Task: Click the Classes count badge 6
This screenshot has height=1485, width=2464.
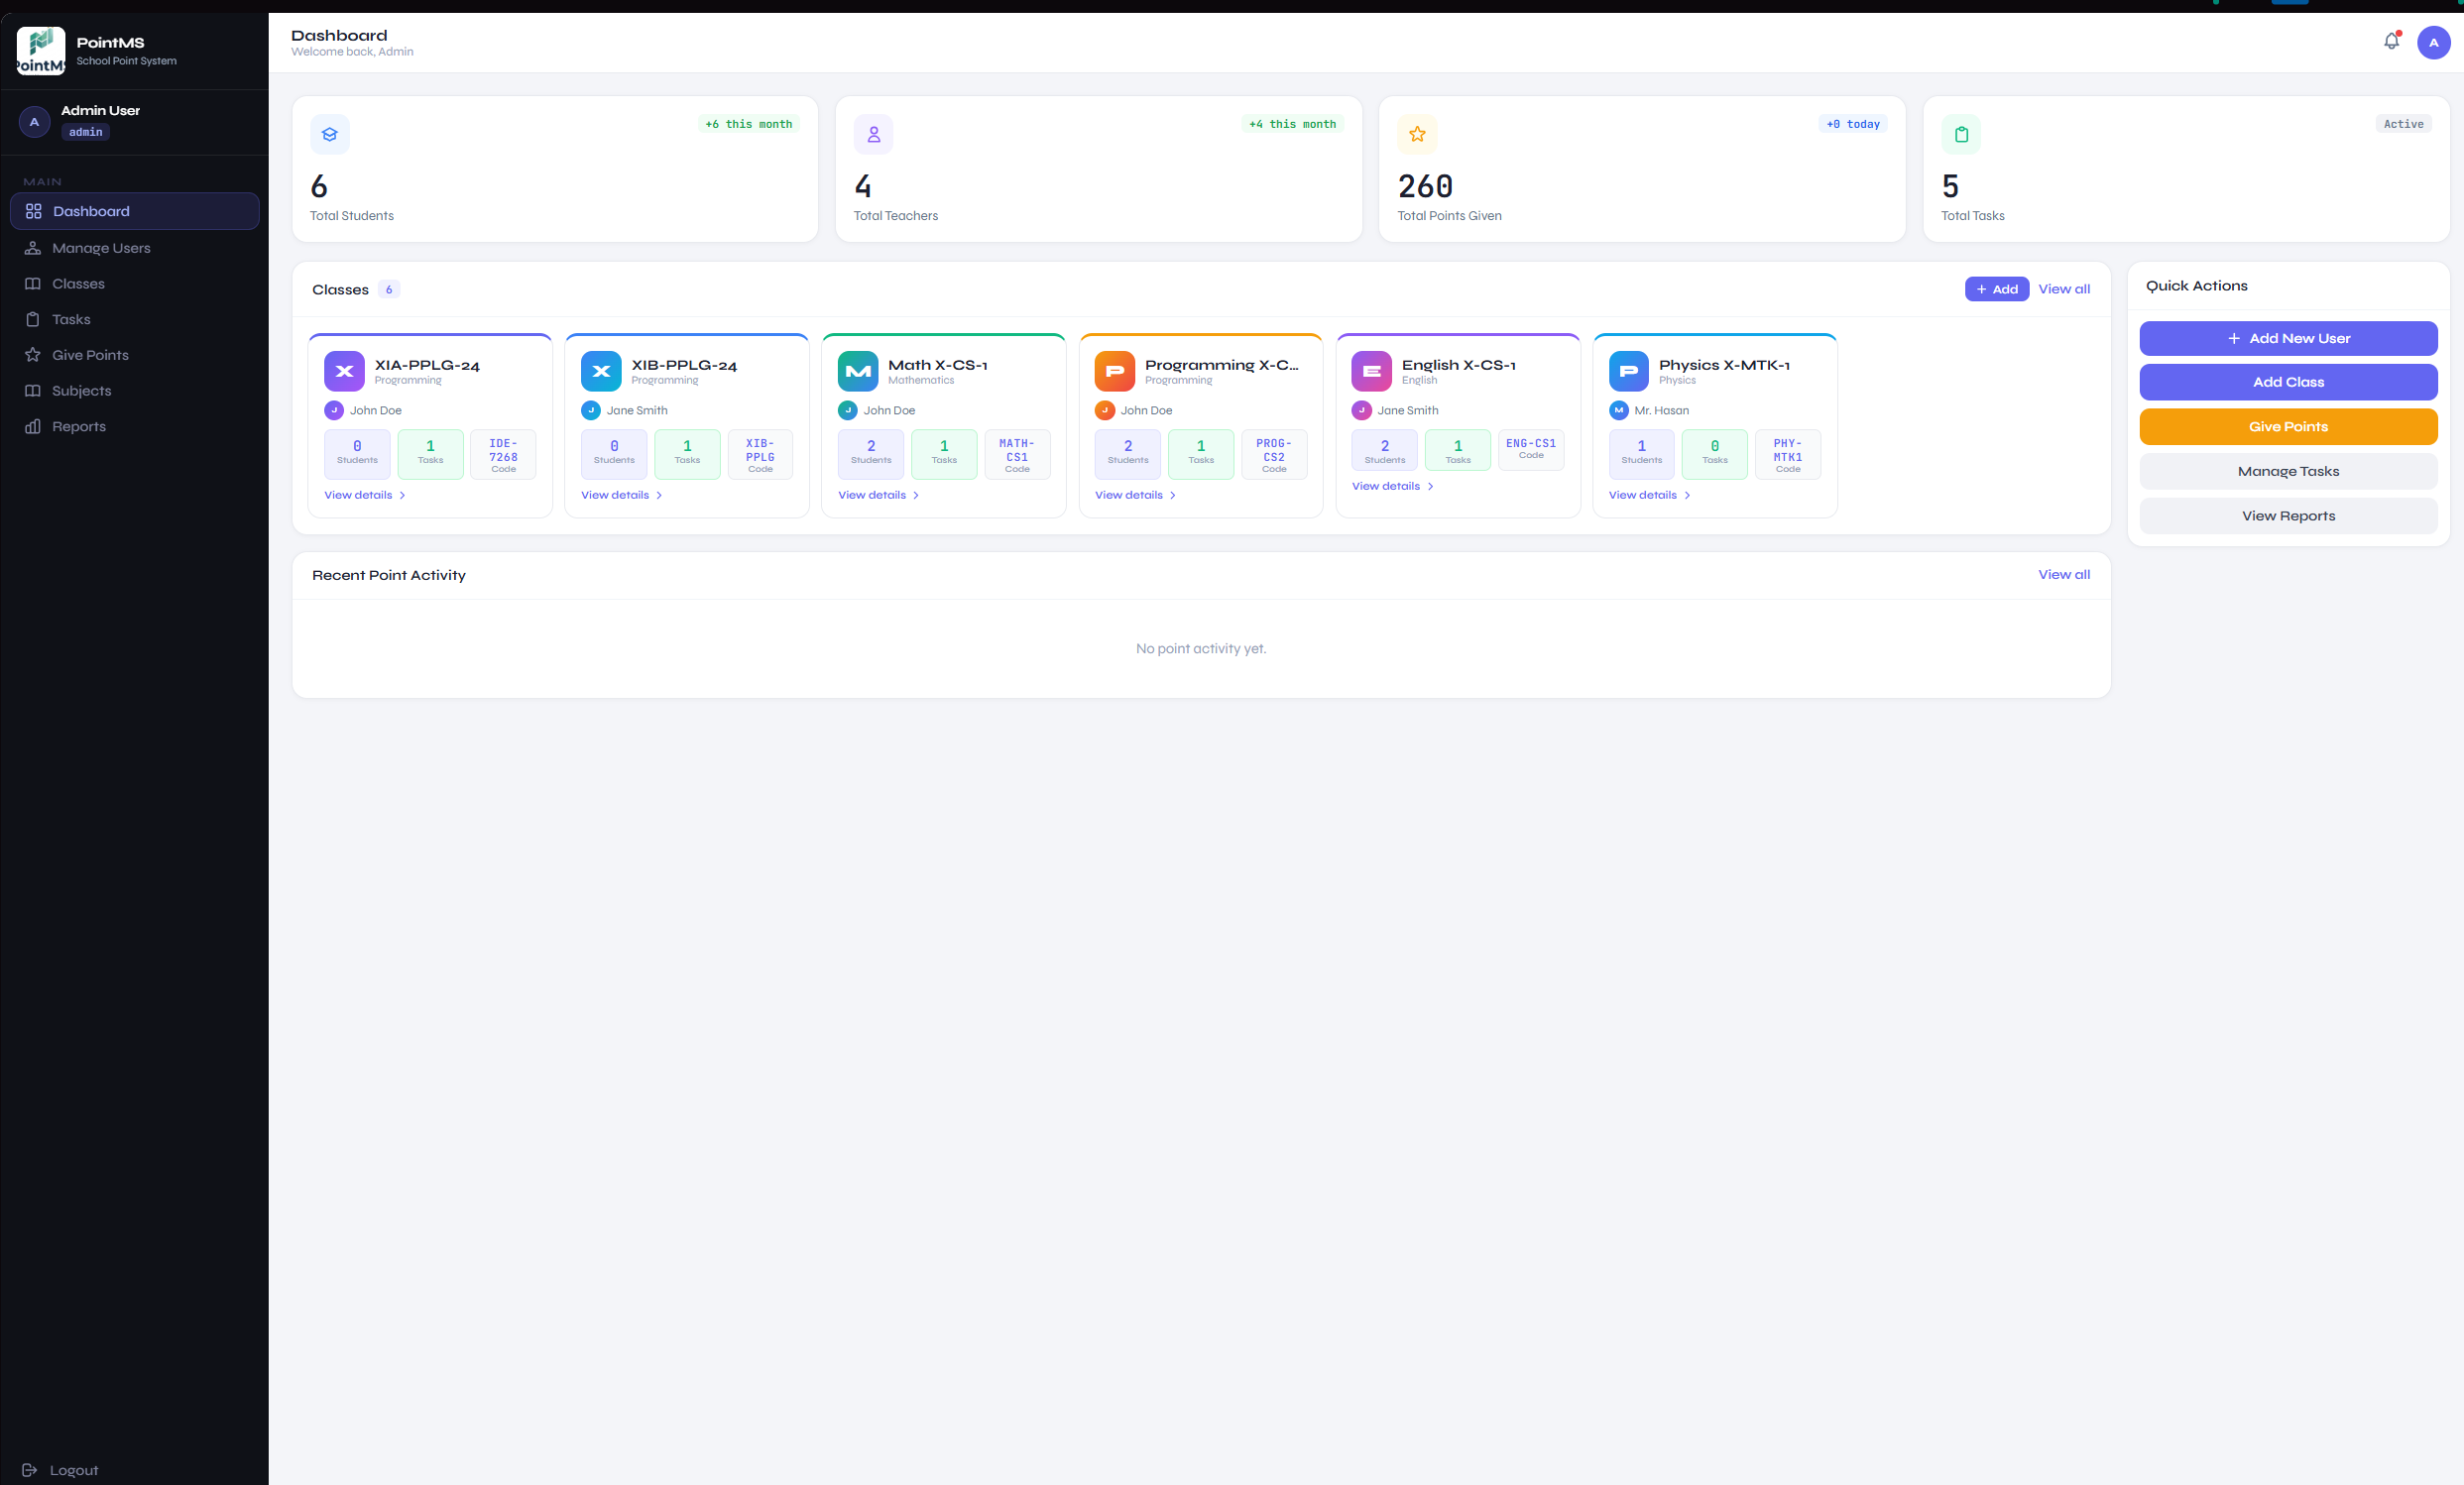Action: [x=389, y=289]
